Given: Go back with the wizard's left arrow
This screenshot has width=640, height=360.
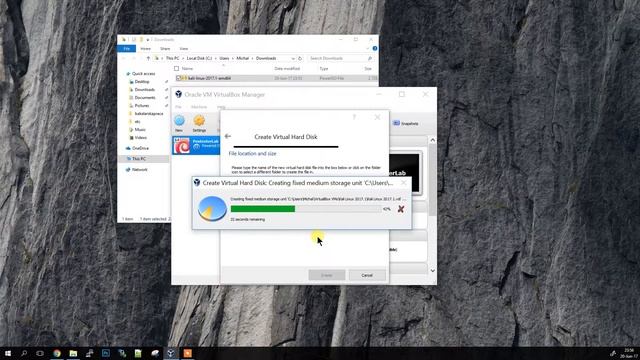Looking at the screenshot, I should pyautogui.click(x=228, y=136).
